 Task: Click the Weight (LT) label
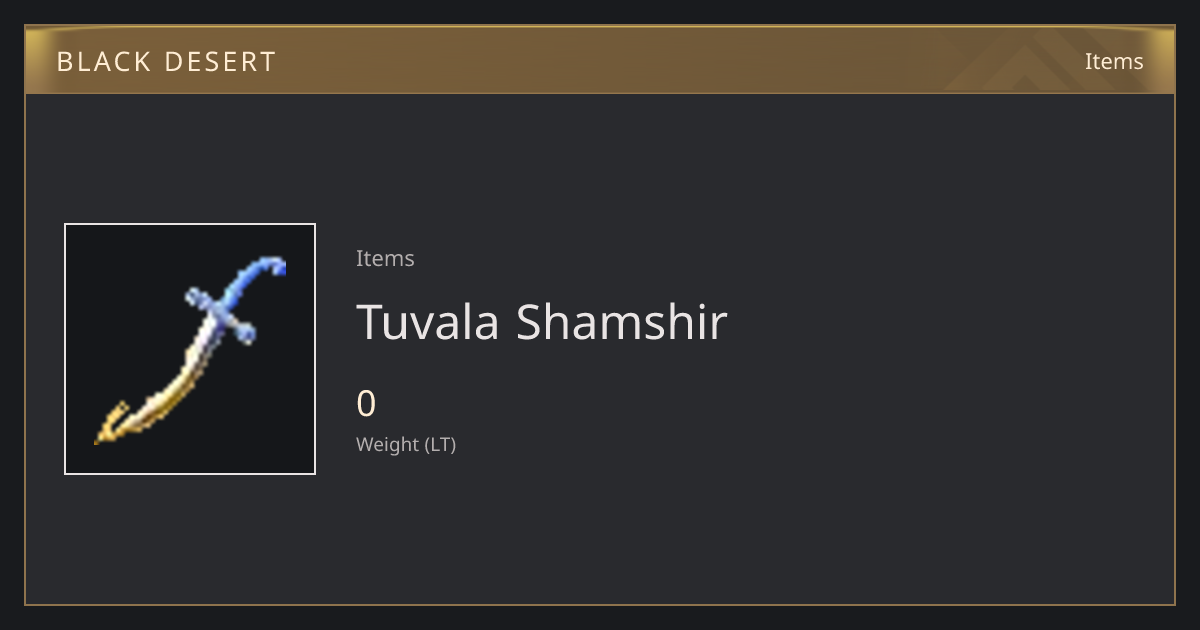pos(406,445)
